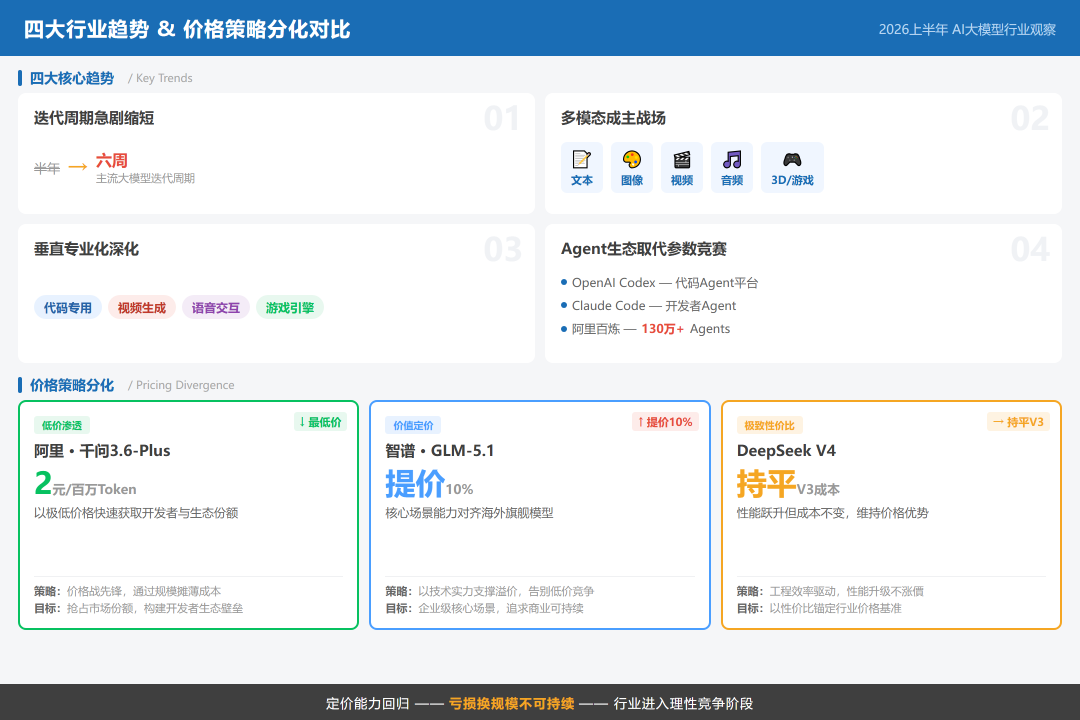Image resolution: width=1080 pixels, height=720 pixels.
Task: Click the 多模态成主战场 card title
Action: click(x=613, y=118)
